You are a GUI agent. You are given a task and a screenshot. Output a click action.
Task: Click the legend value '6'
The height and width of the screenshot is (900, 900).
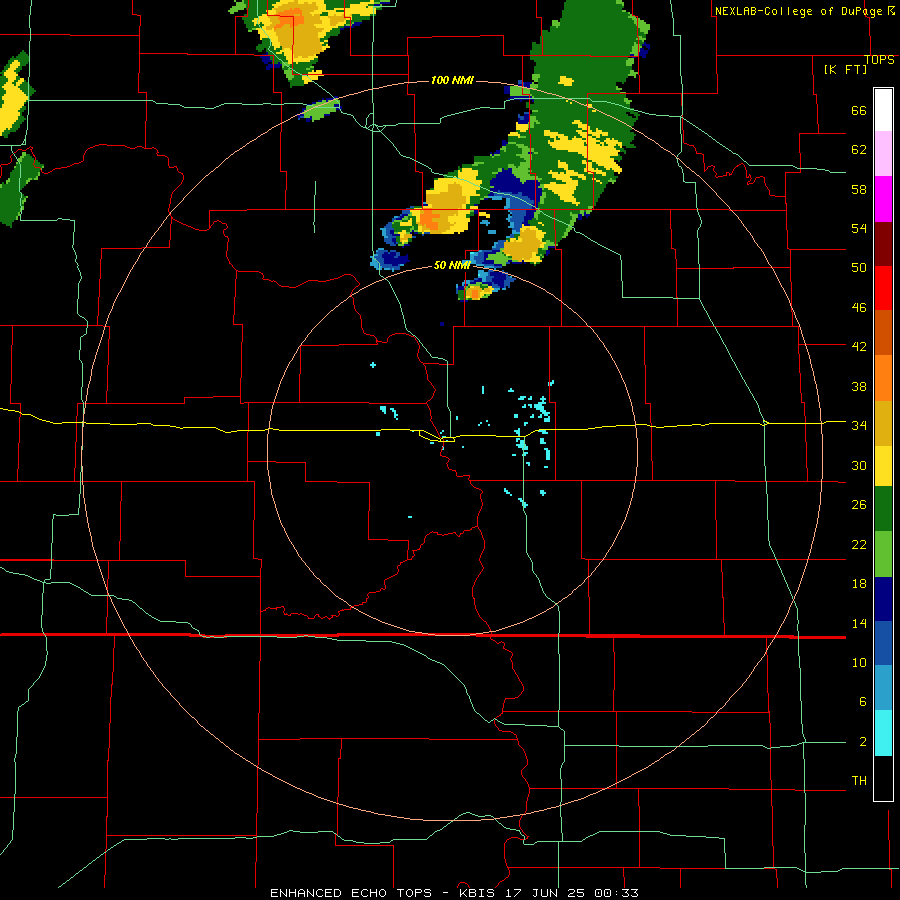pyautogui.click(x=863, y=701)
